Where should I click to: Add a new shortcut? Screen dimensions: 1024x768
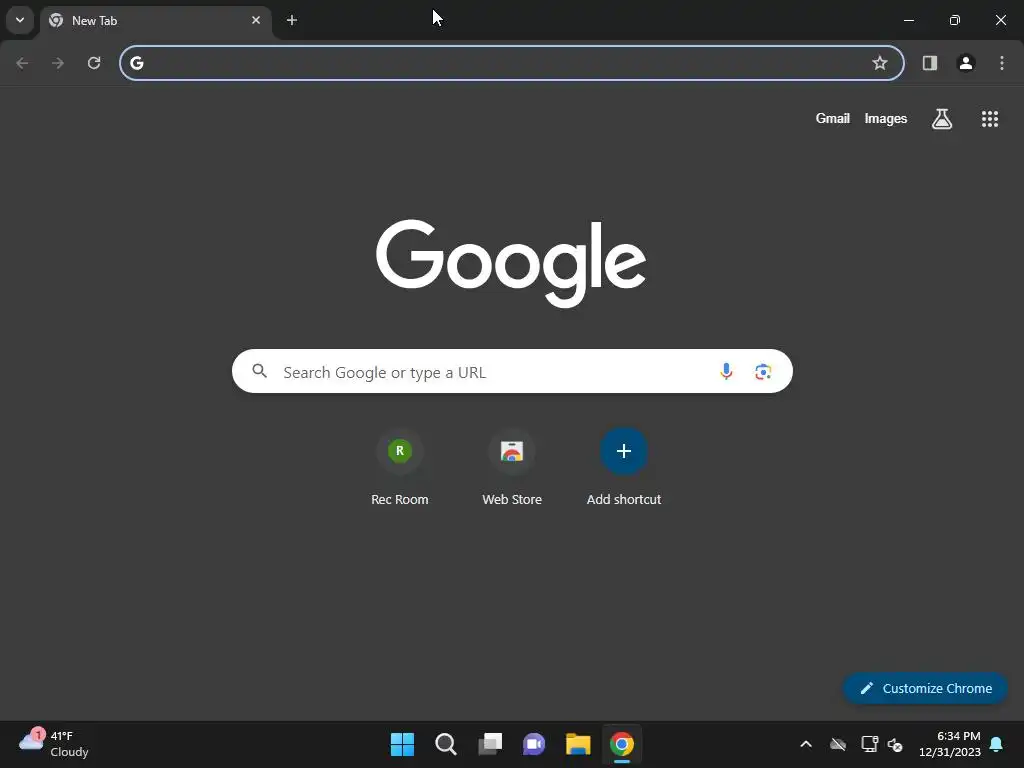[624, 466]
